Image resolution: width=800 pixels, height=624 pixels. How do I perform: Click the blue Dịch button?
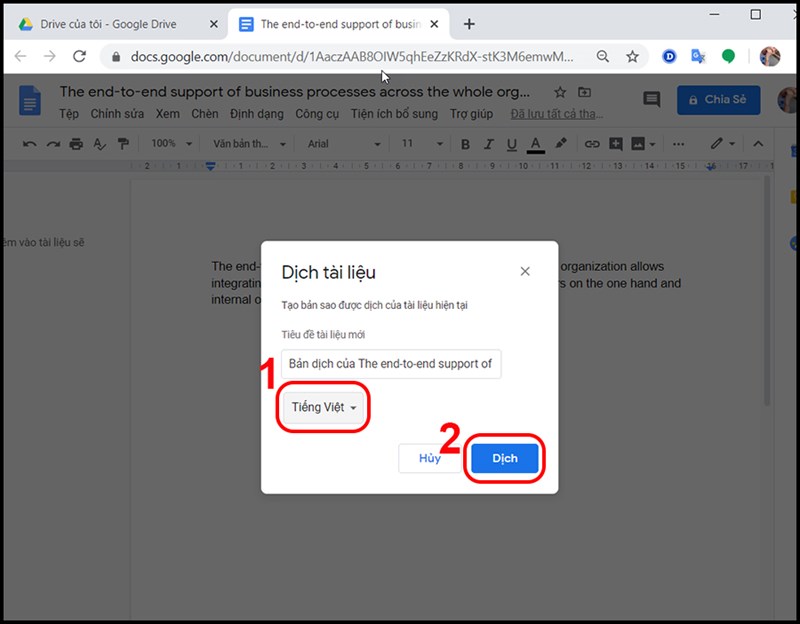pyautogui.click(x=505, y=458)
